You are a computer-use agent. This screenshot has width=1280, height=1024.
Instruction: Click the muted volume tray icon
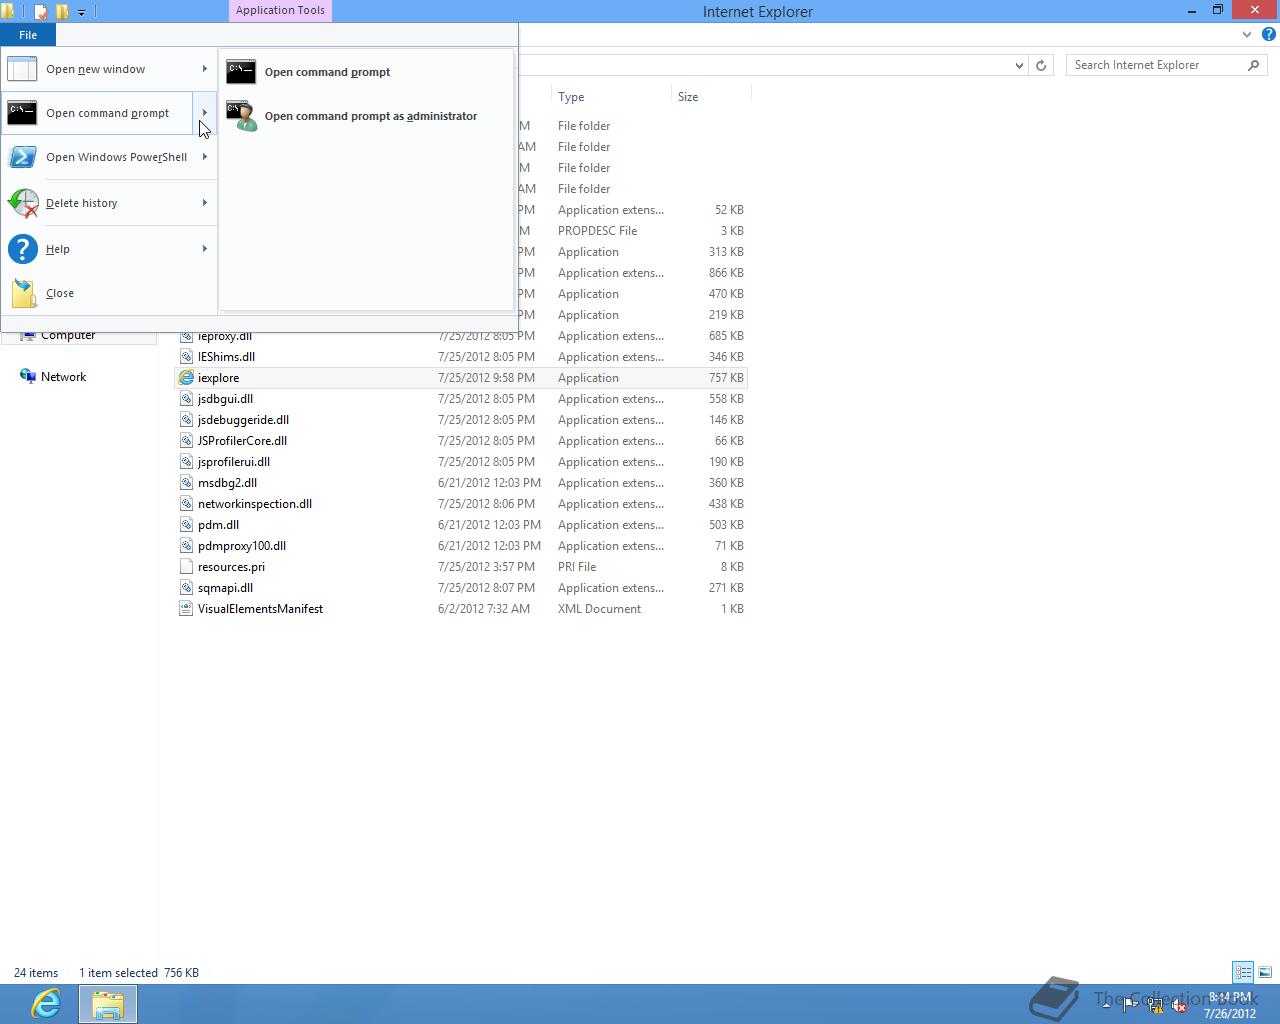coord(1179,1005)
